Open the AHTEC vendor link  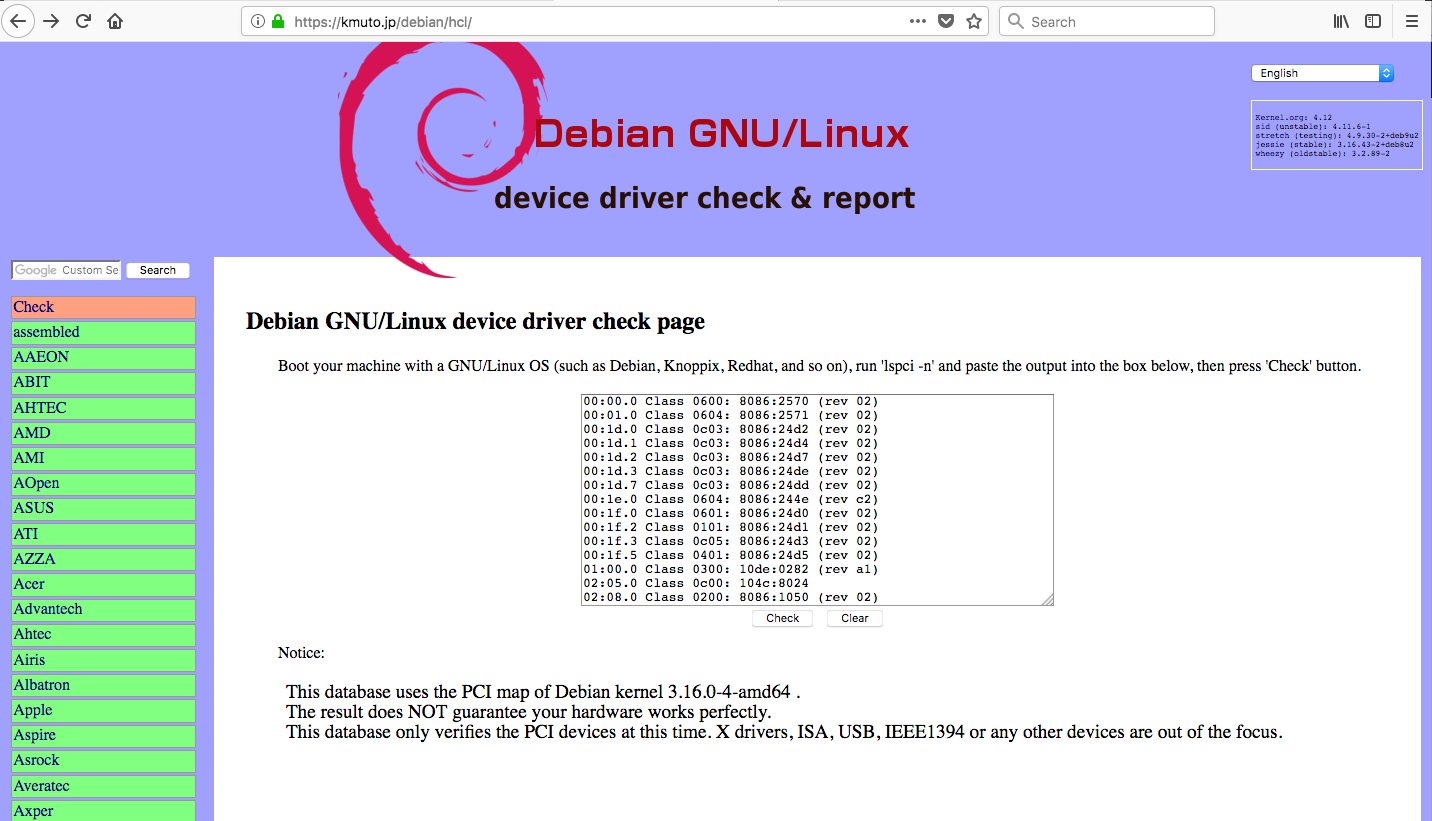[x=103, y=408]
